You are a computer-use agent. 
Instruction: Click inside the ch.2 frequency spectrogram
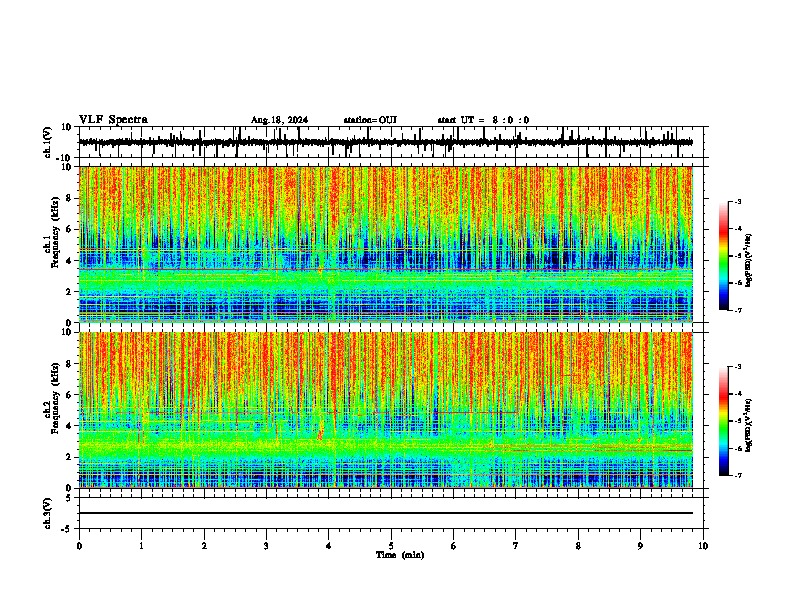pos(386,410)
